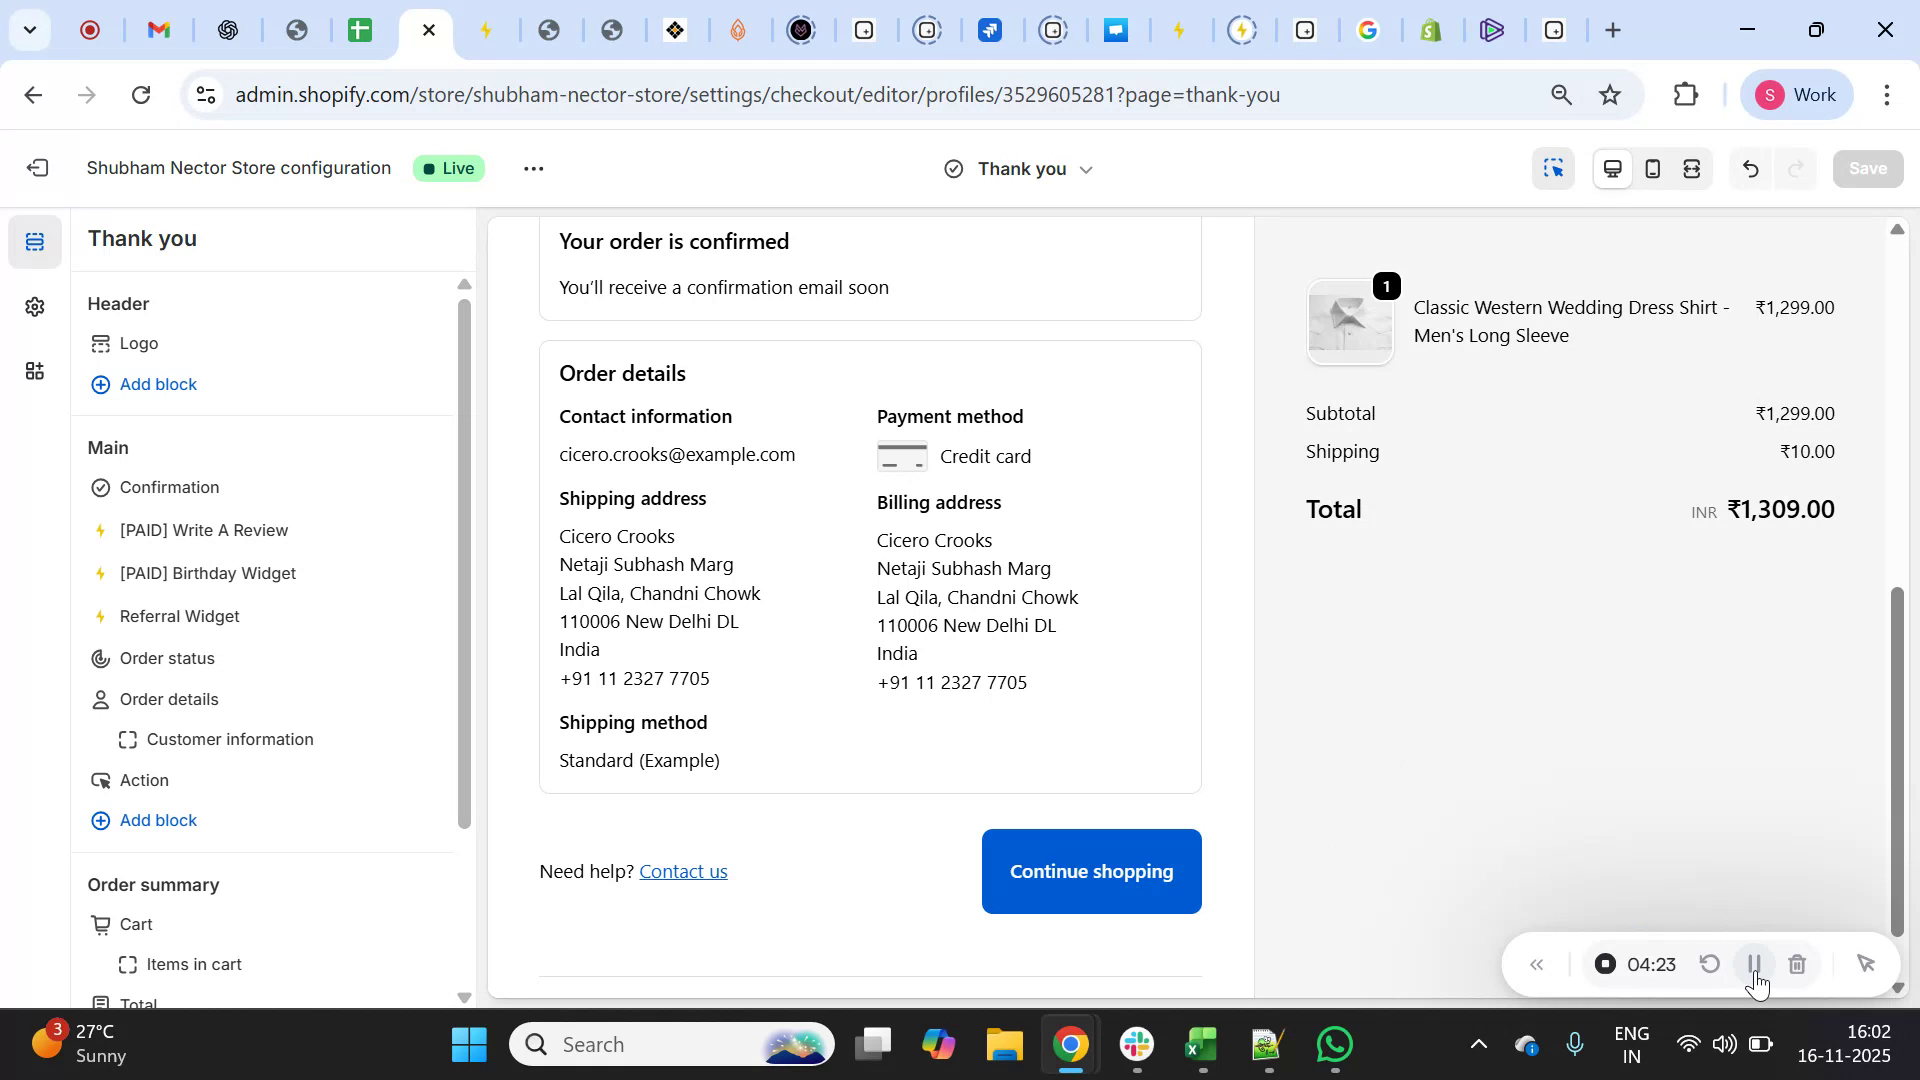Activate the section inspector picker tool
1920x1080 pixels.
pos(1553,168)
